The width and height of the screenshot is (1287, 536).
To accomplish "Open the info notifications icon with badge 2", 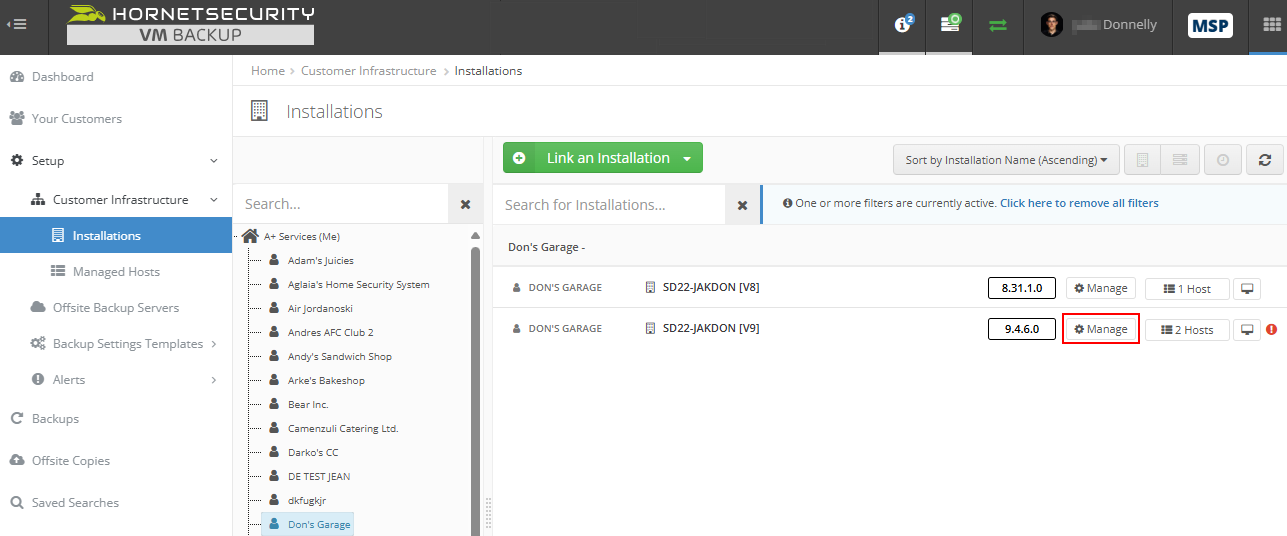I will coord(903,25).
